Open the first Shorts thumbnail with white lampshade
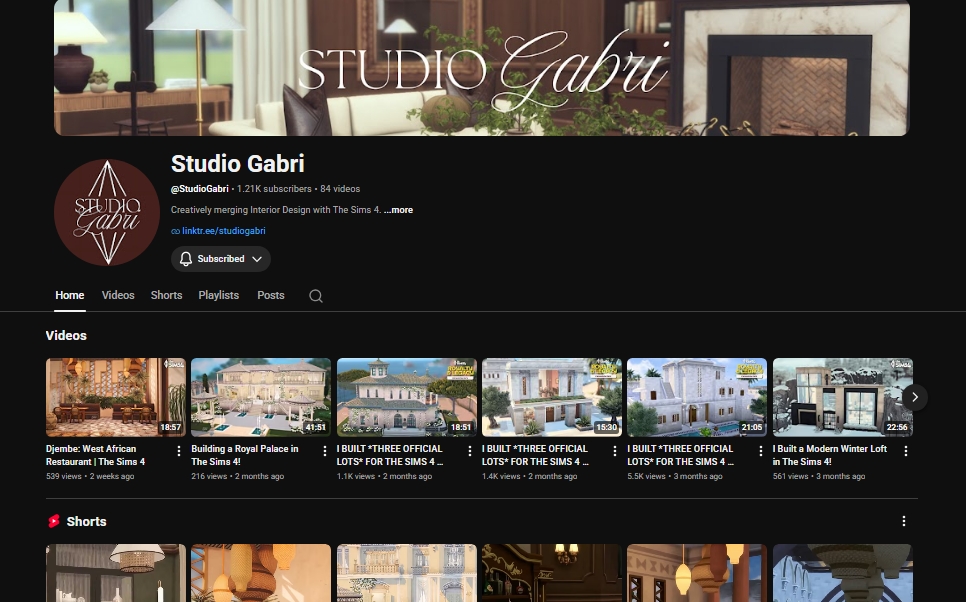This screenshot has height=602, width=966. point(116,573)
